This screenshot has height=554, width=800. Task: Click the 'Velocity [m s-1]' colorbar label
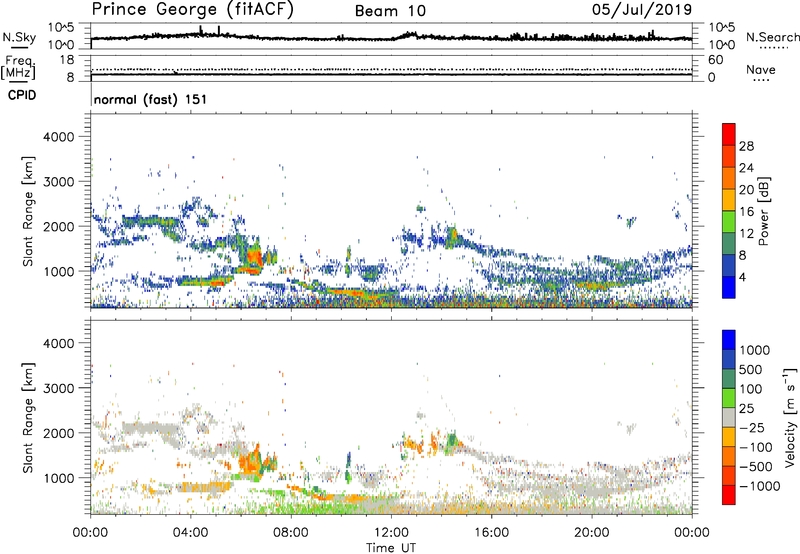pos(790,417)
